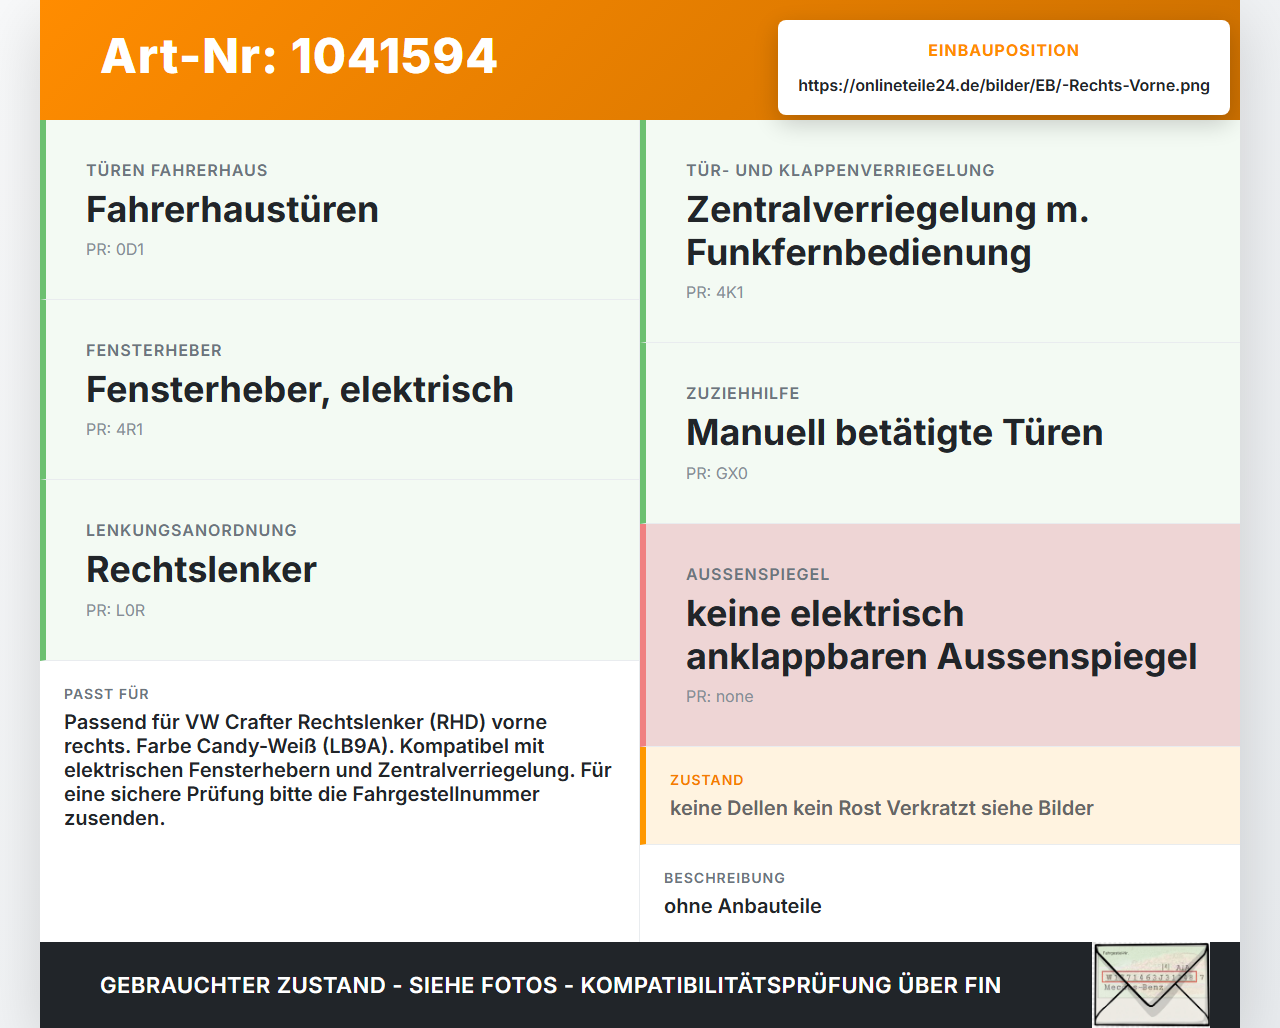Select the 'Passend für VW Crafter' paragraph

338,770
